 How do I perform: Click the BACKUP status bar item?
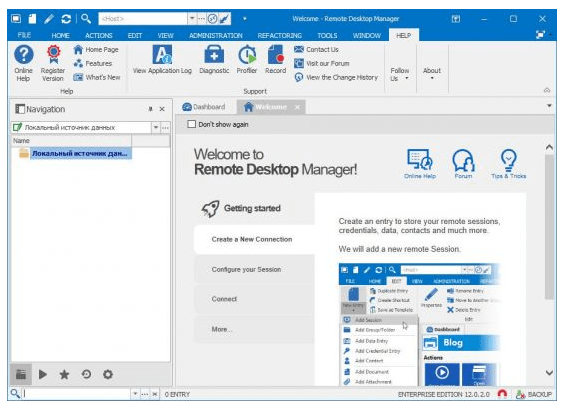(534, 394)
